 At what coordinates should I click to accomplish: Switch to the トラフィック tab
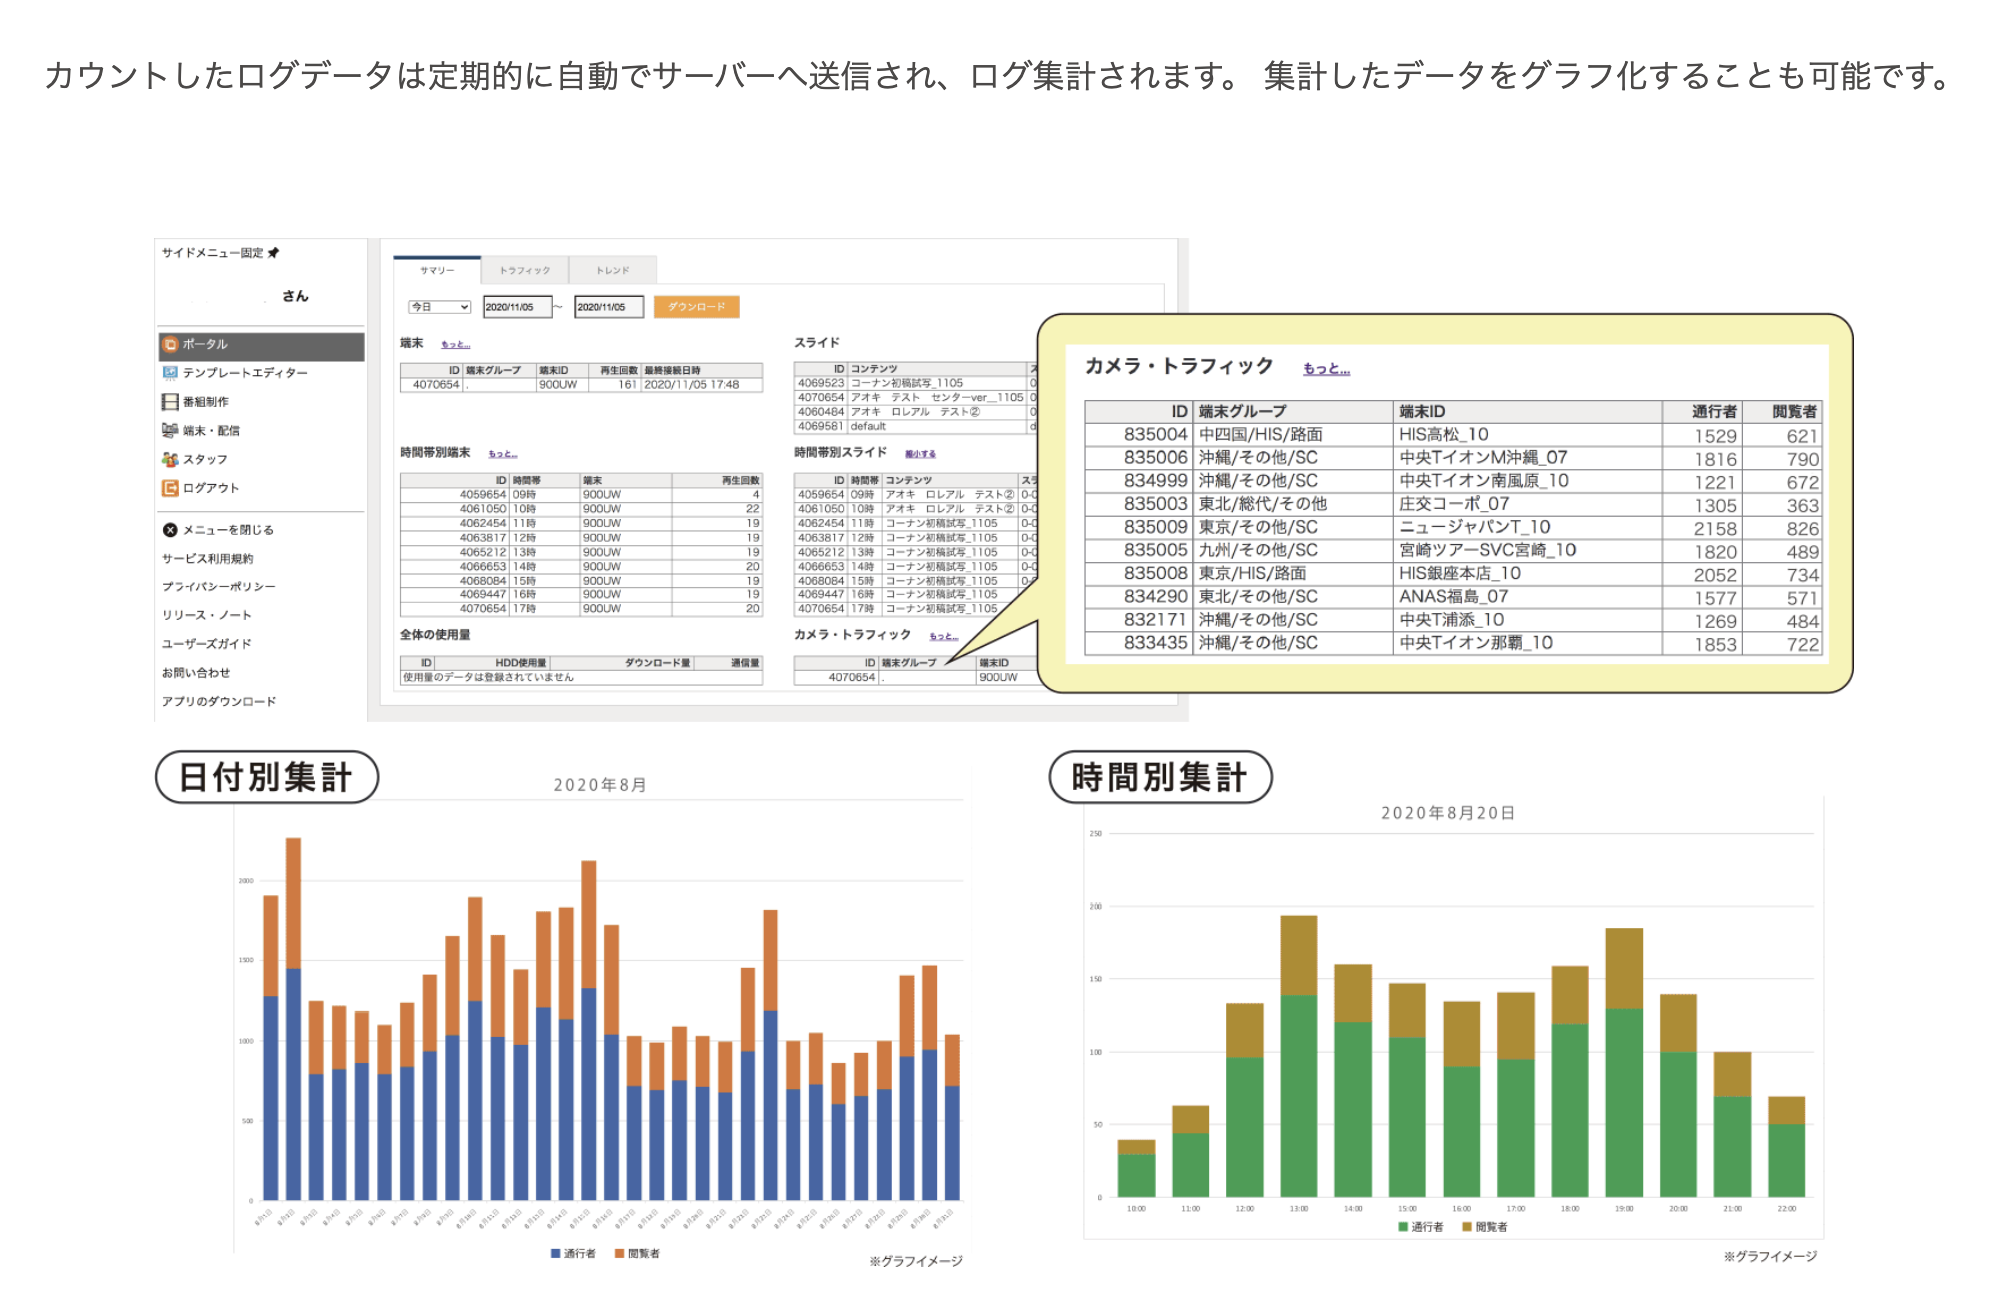point(525,271)
